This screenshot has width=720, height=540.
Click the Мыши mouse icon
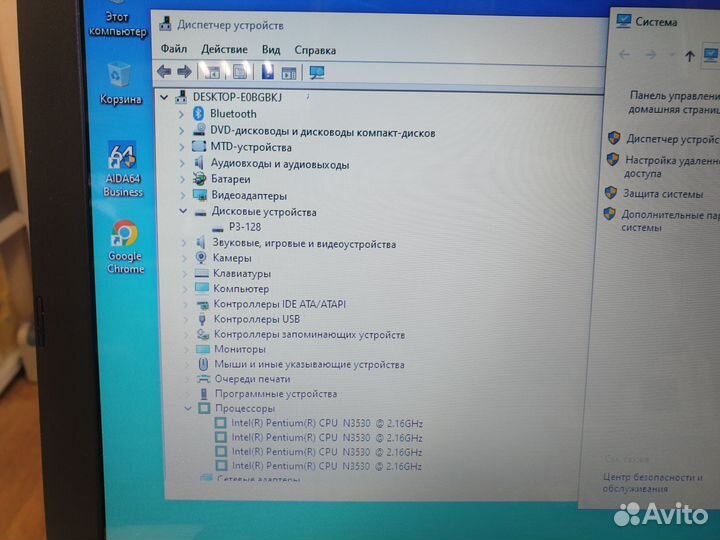click(x=203, y=364)
